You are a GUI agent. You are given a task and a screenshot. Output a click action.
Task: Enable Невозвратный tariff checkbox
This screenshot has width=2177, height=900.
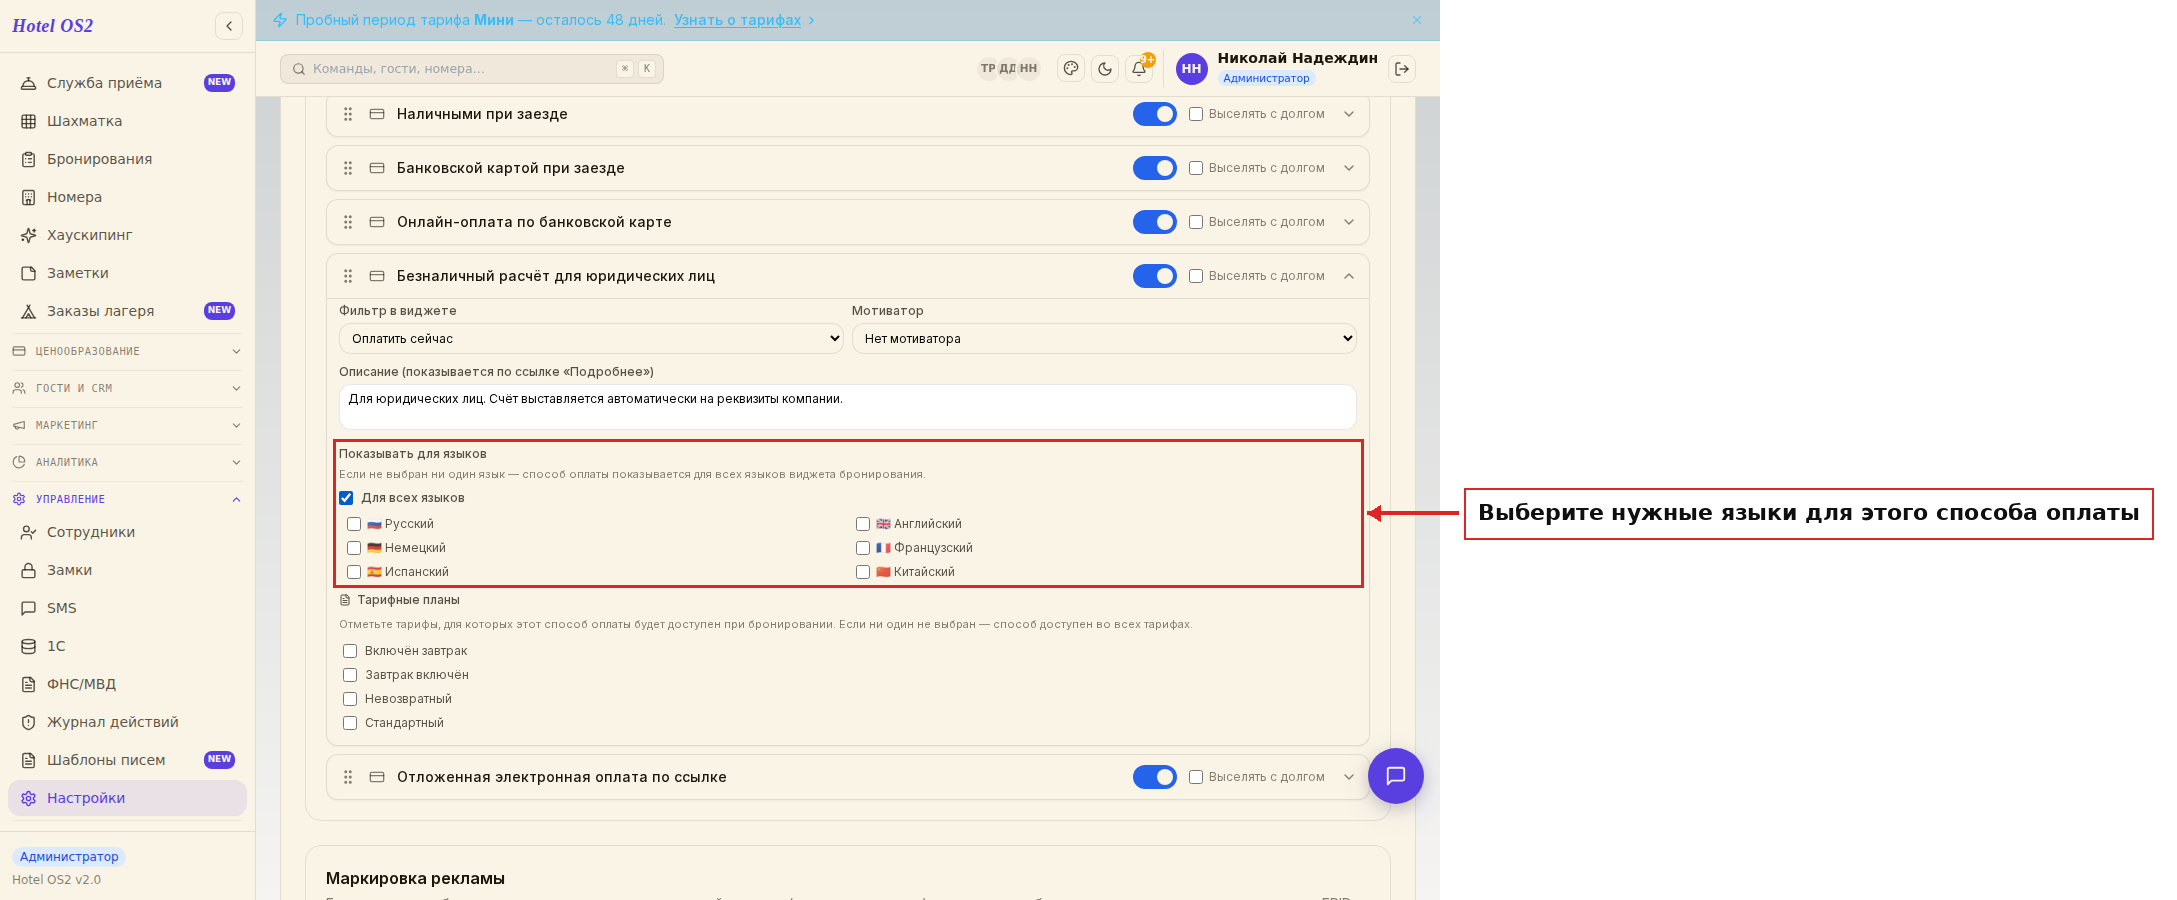(350, 699)
